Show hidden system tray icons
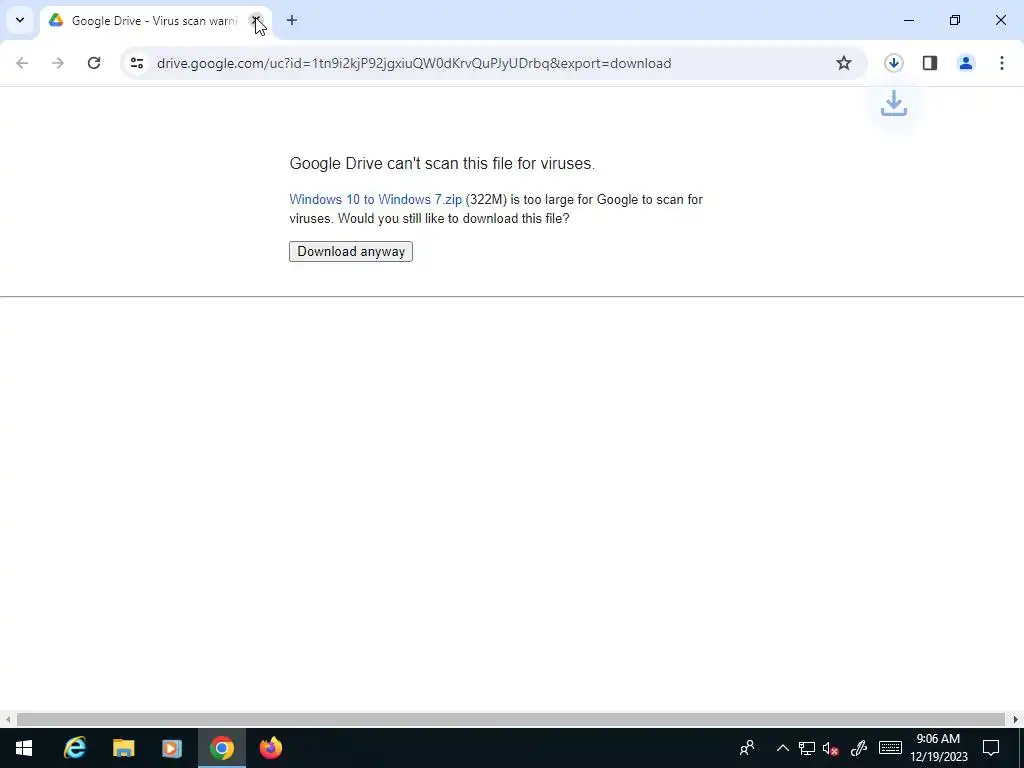1024x768 pixels. click(782, 748)
